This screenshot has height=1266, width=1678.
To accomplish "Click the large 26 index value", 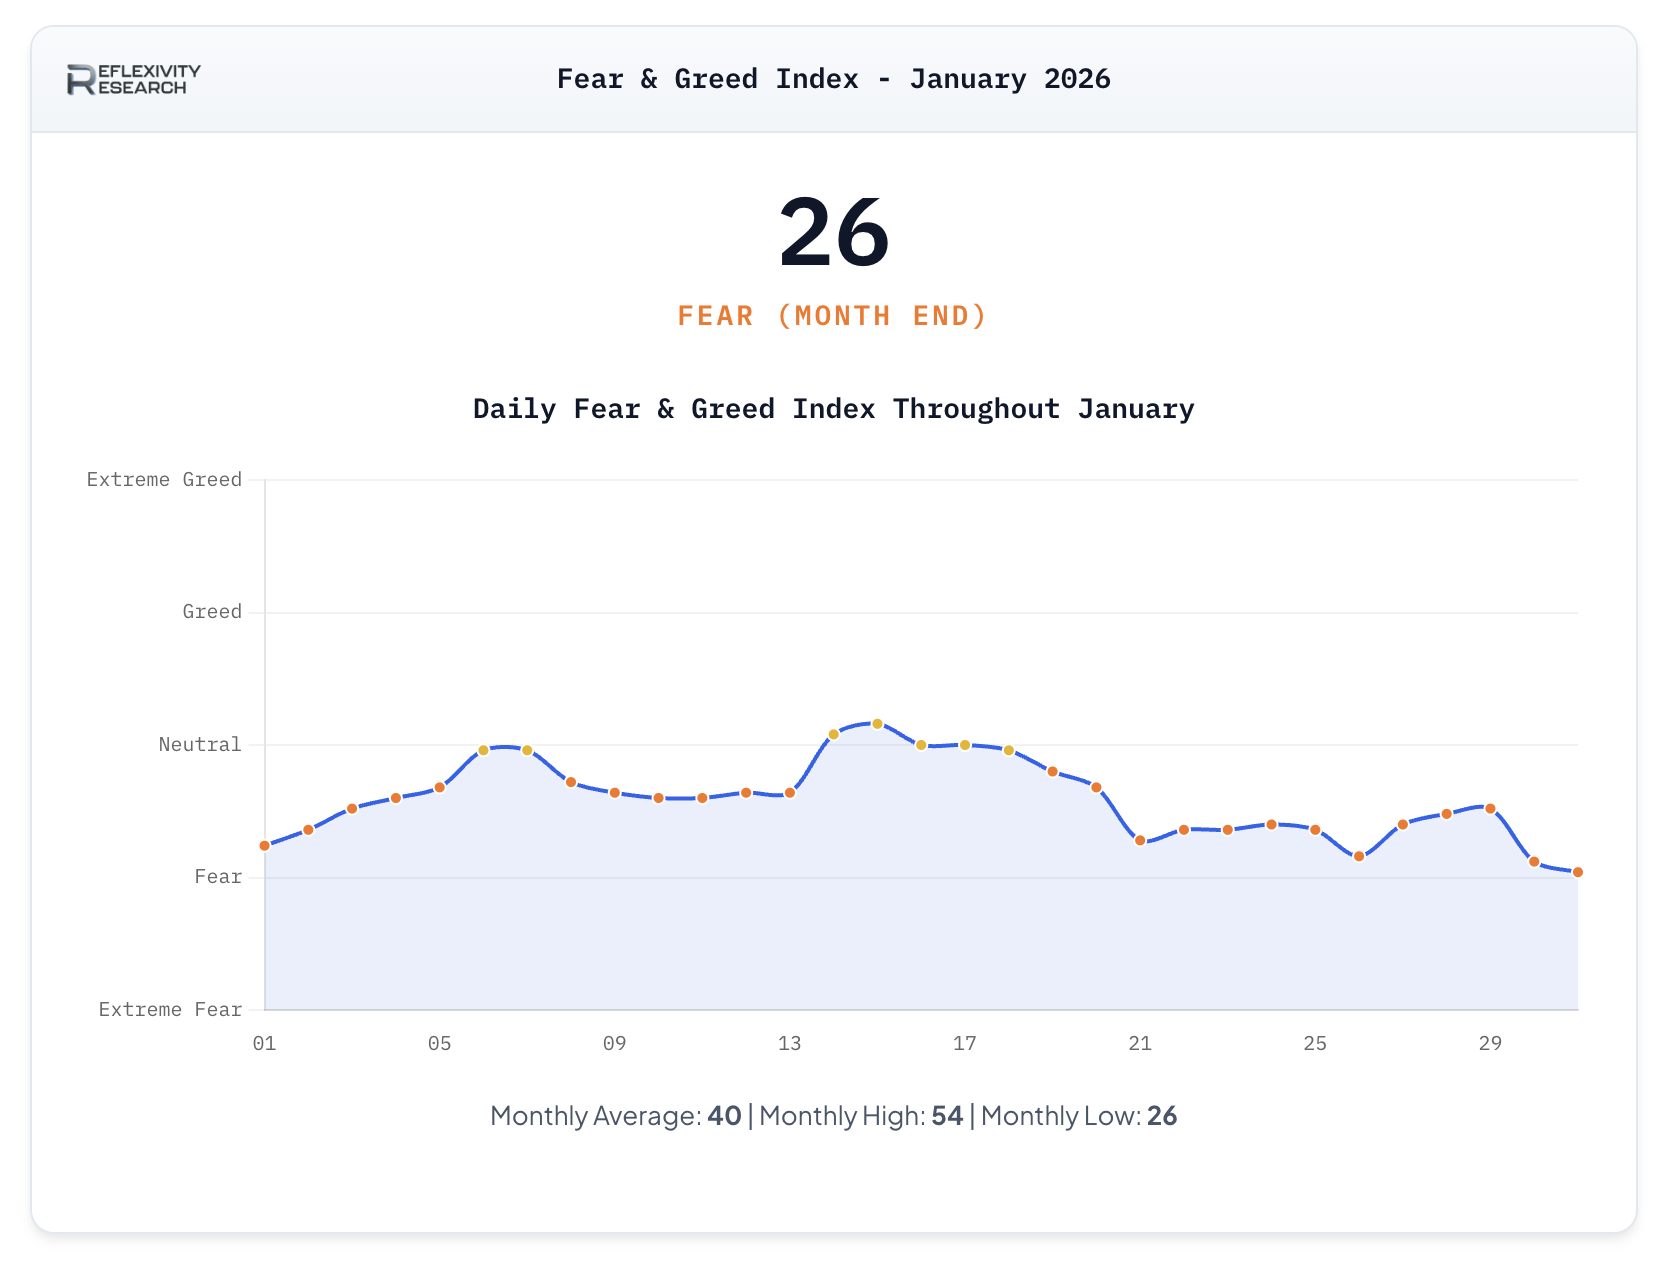I will coord(834,233).
